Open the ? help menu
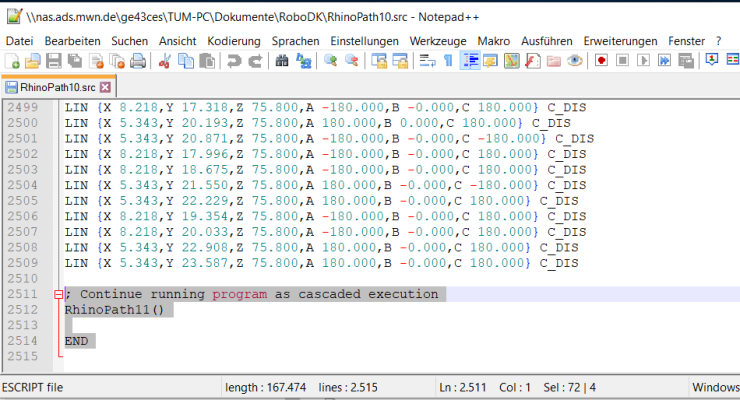Screen dimensions: 740x400 pyautogui.click(x=718, y=41)
